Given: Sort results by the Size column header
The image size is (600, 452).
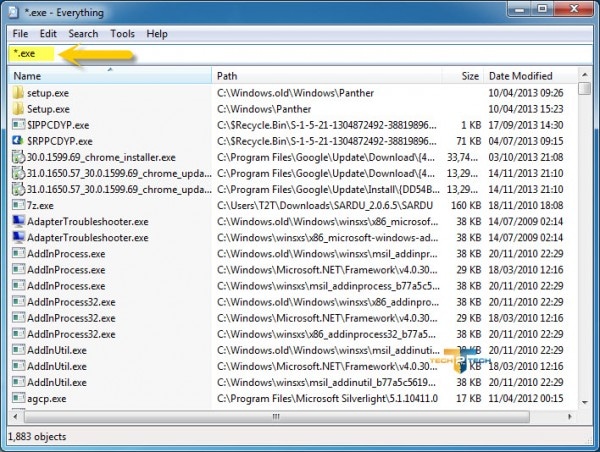Looking at the screenshot, I should point(463,76).
